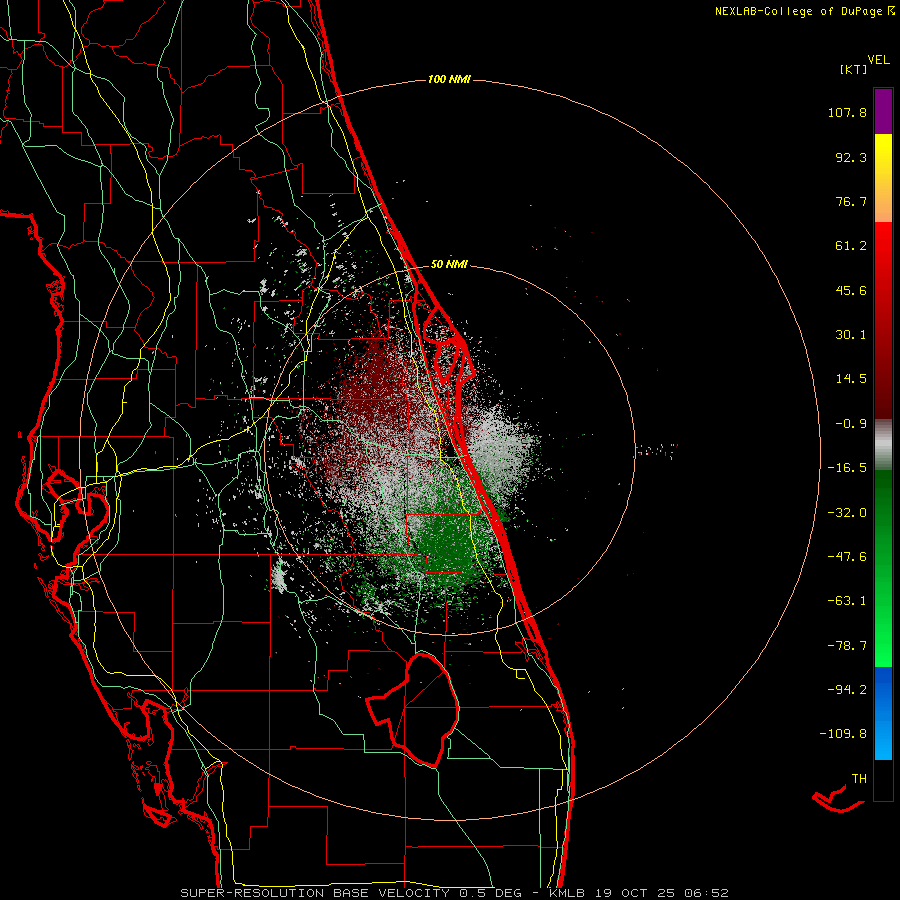900x900 pixels.
Task: Click the -47.6 velocity scale value
Action: 847,557
